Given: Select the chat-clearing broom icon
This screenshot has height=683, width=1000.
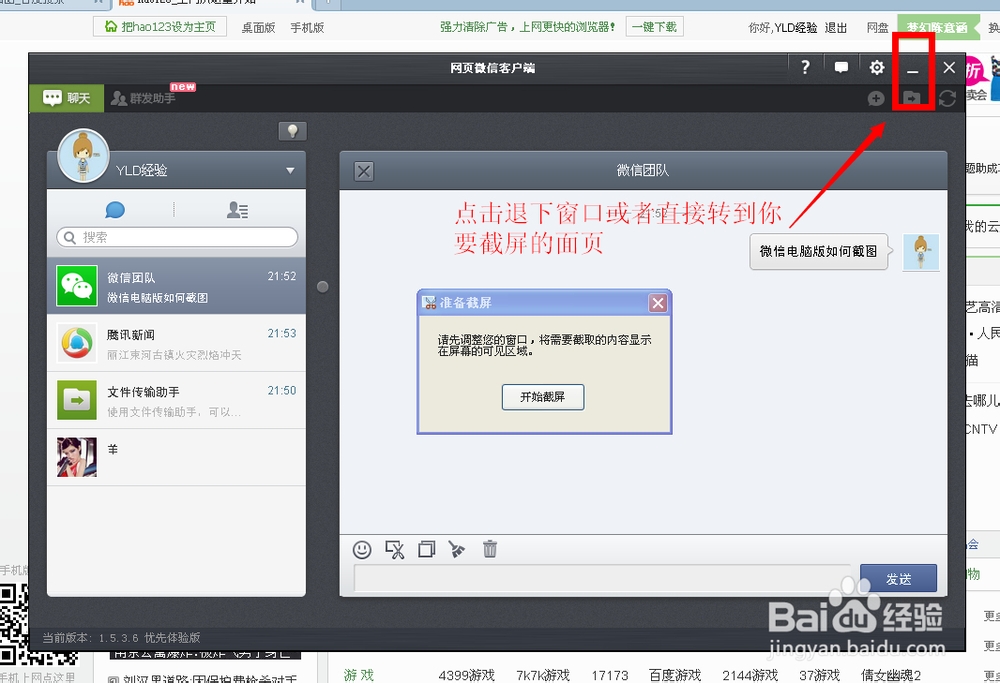Looking at the screenshot, I should 458,549.
